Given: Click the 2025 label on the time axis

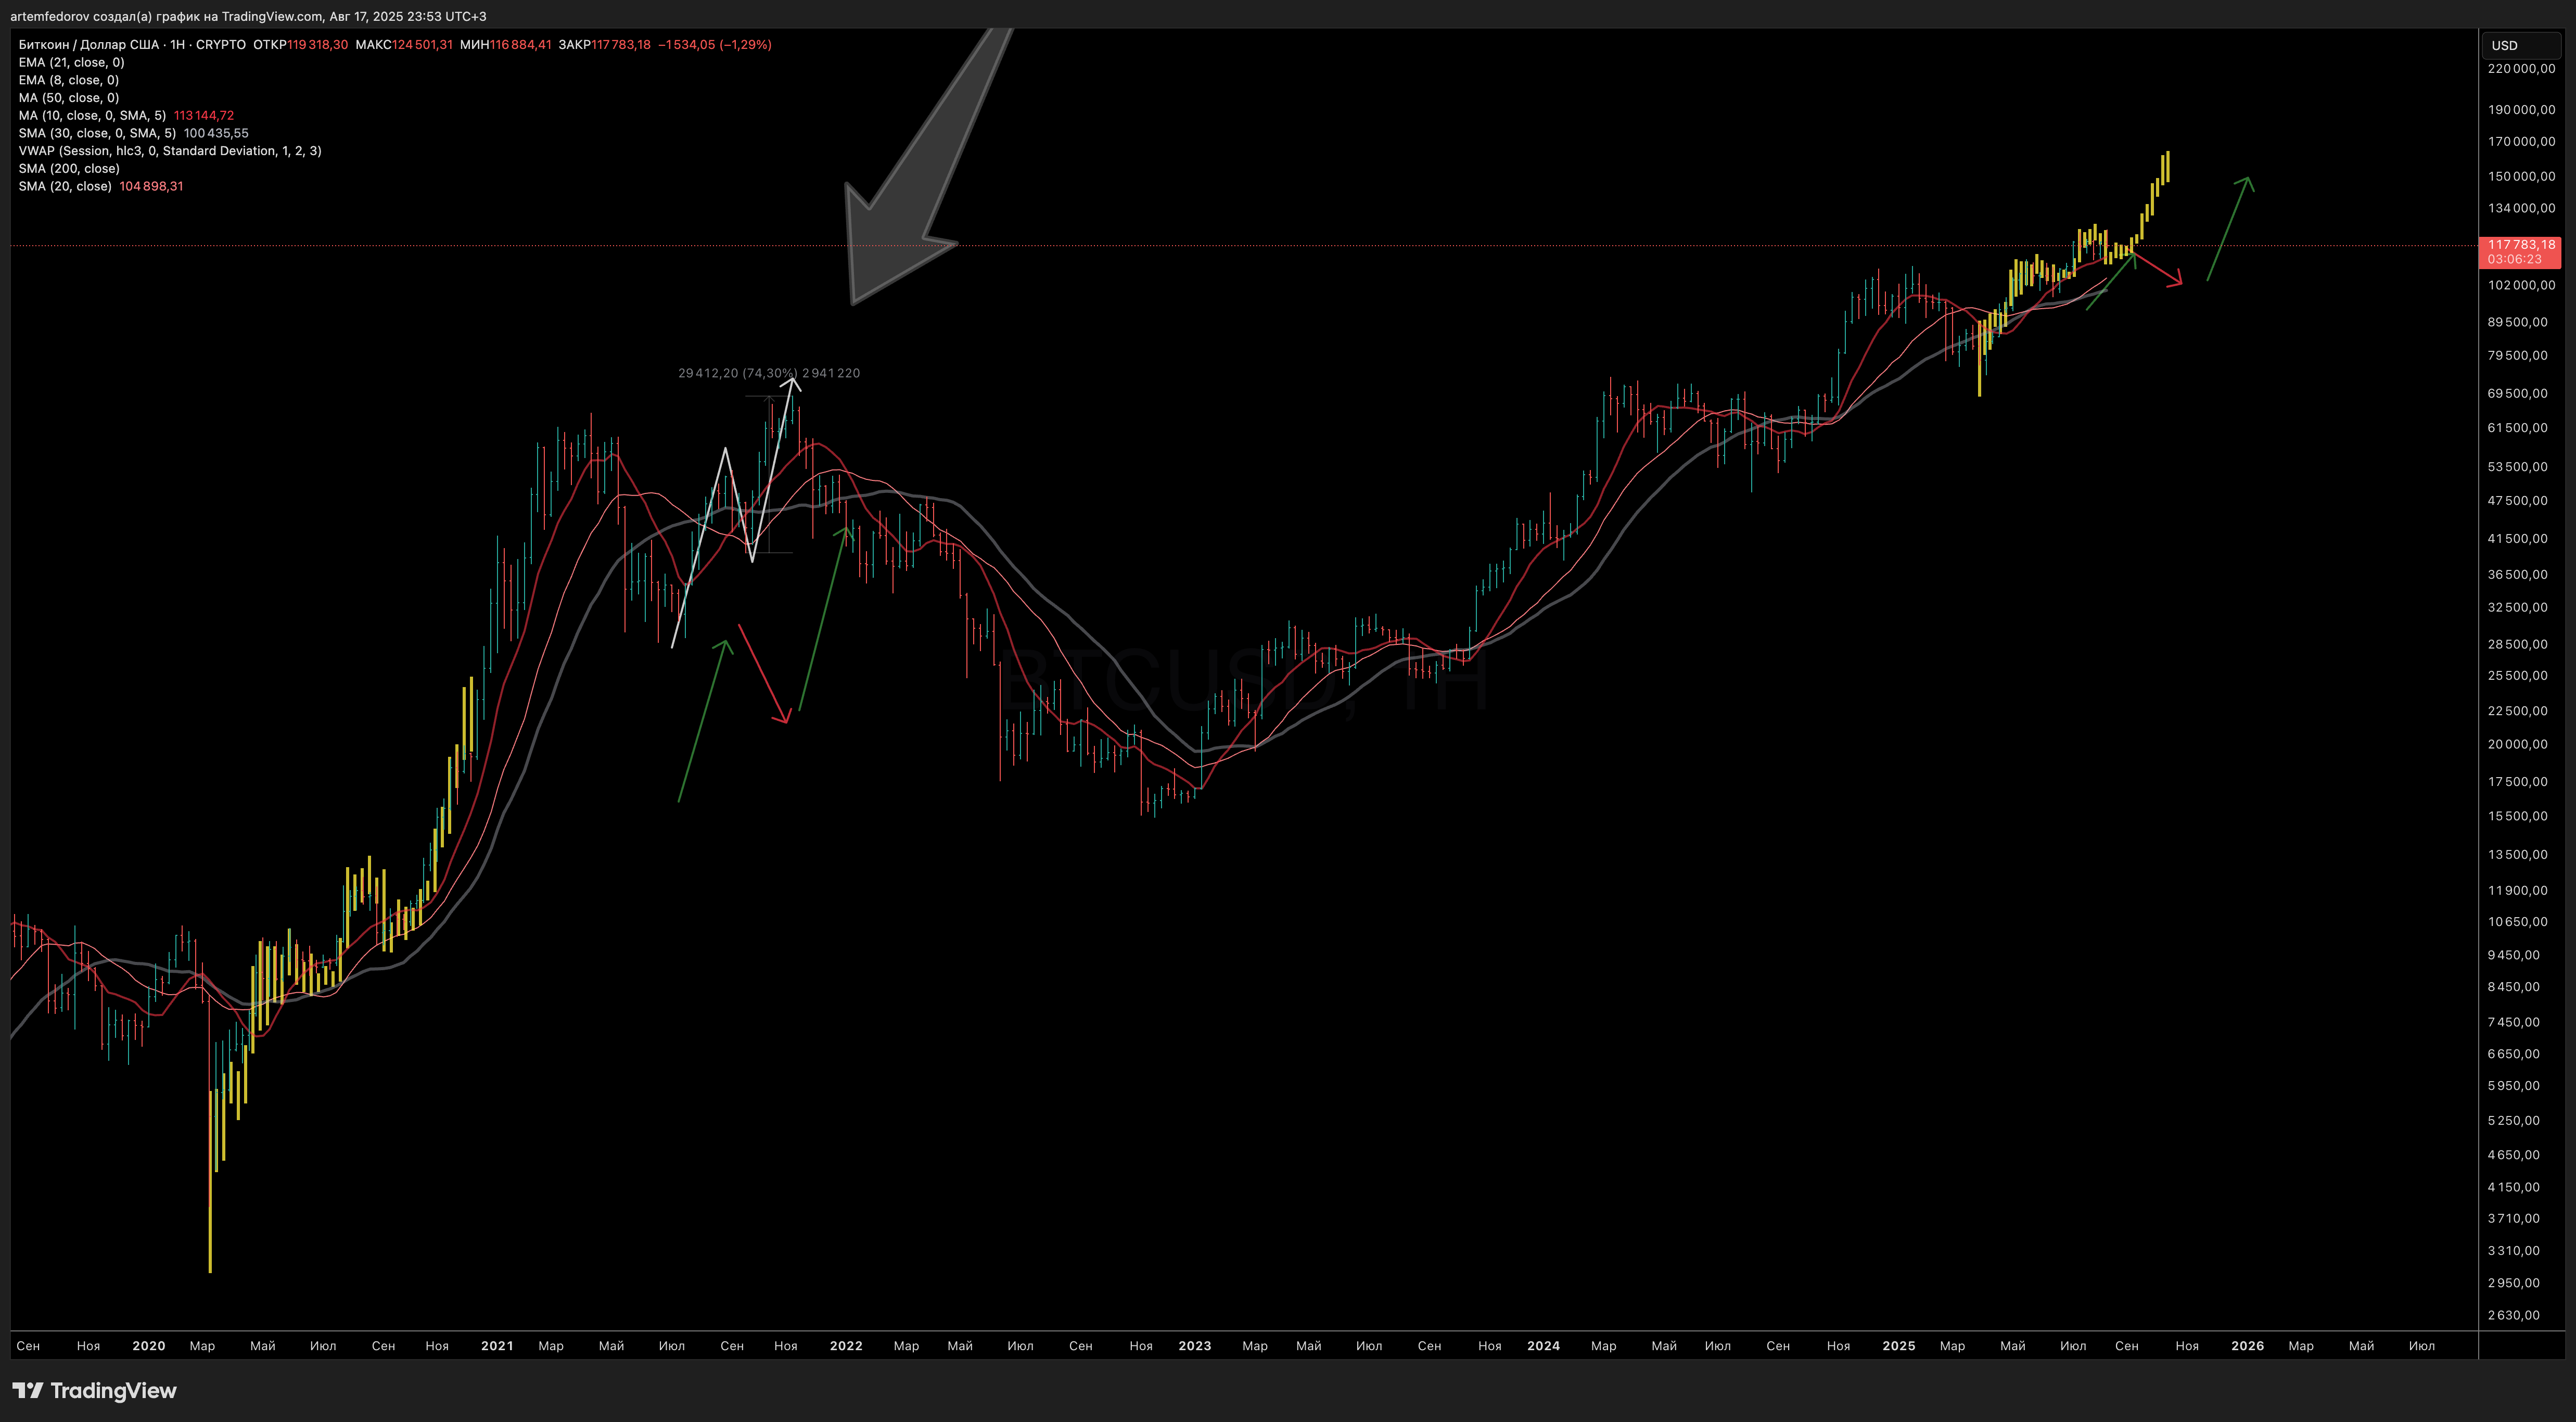Looking at the screenshot, I should coord(1899,1346).
